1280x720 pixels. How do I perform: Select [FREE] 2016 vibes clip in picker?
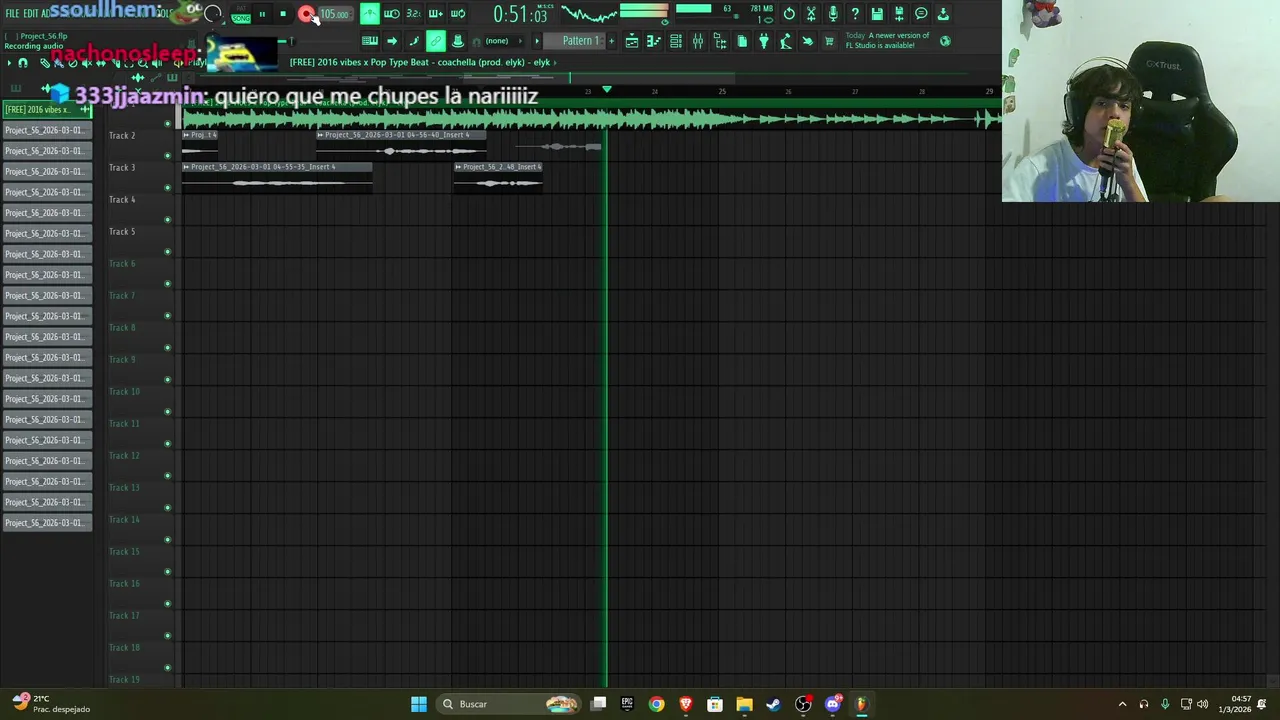click(x=46, y=110)
